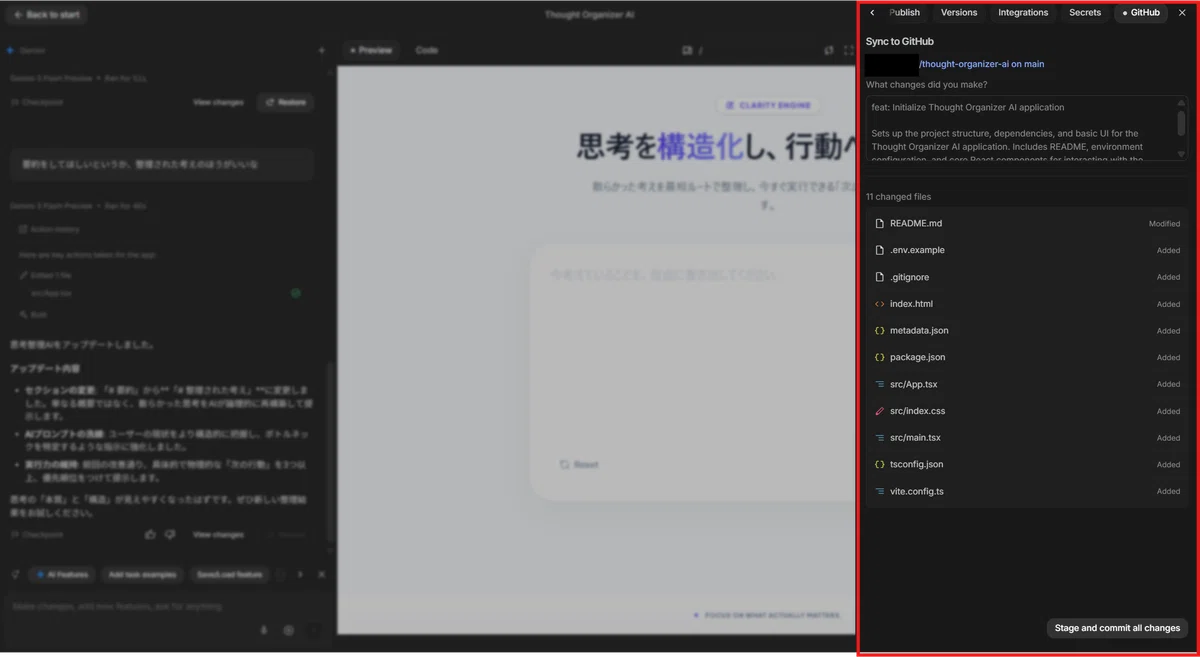The image size is (1200, 657).
Task: Open the Integrations tab
Action: [x=1023, y=13]
